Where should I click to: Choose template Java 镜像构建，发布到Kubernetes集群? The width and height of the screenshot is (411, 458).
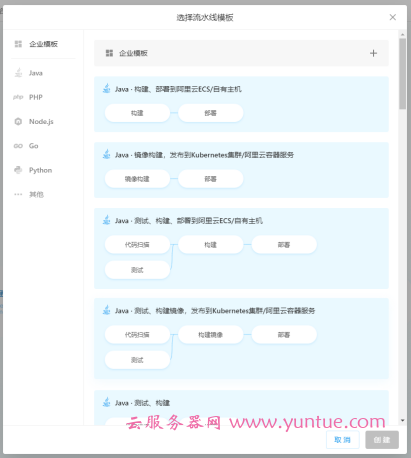point(241,170)
